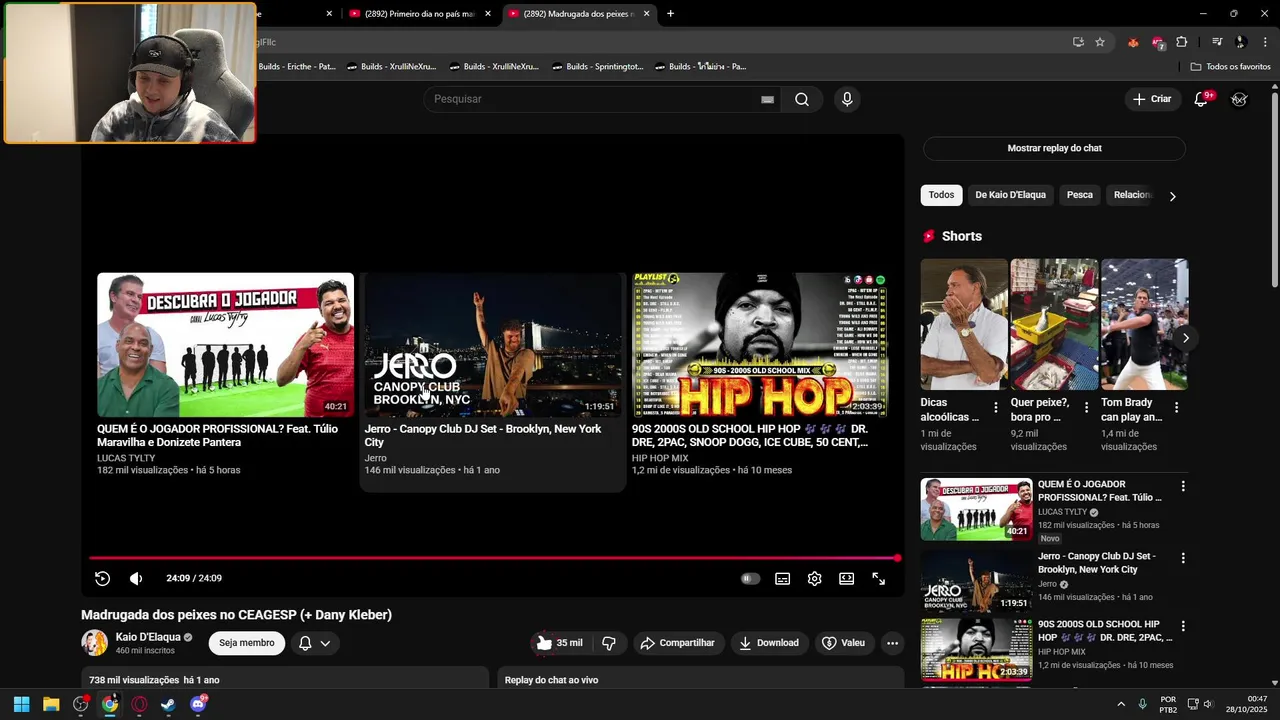Open the Tom Brady short thumbnail

[x=1144, y=324]
